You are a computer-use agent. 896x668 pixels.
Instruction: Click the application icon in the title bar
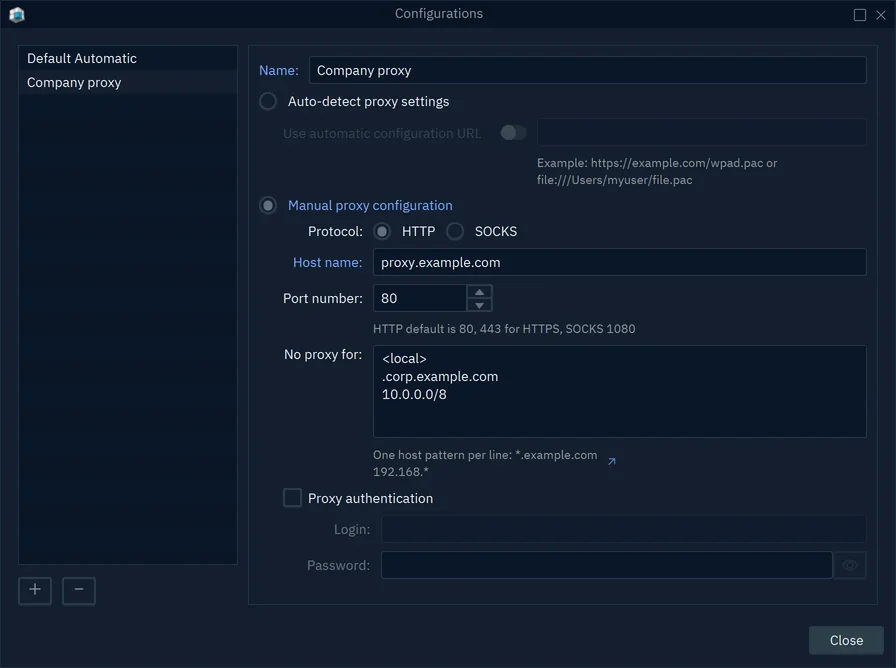click(x=17, y=14)
